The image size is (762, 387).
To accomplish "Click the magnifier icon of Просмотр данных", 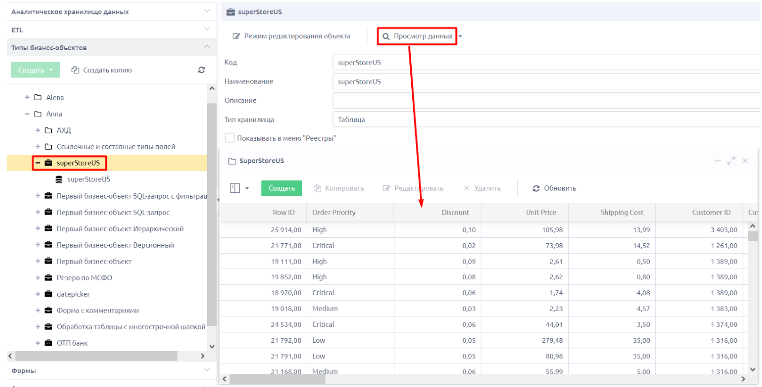I will [386, 36].
